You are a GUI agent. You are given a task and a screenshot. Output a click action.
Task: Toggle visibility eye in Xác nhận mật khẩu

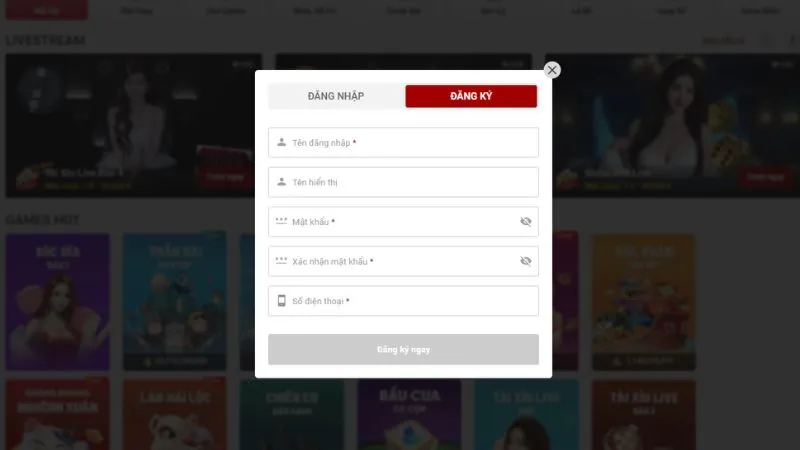coord(526,261)
